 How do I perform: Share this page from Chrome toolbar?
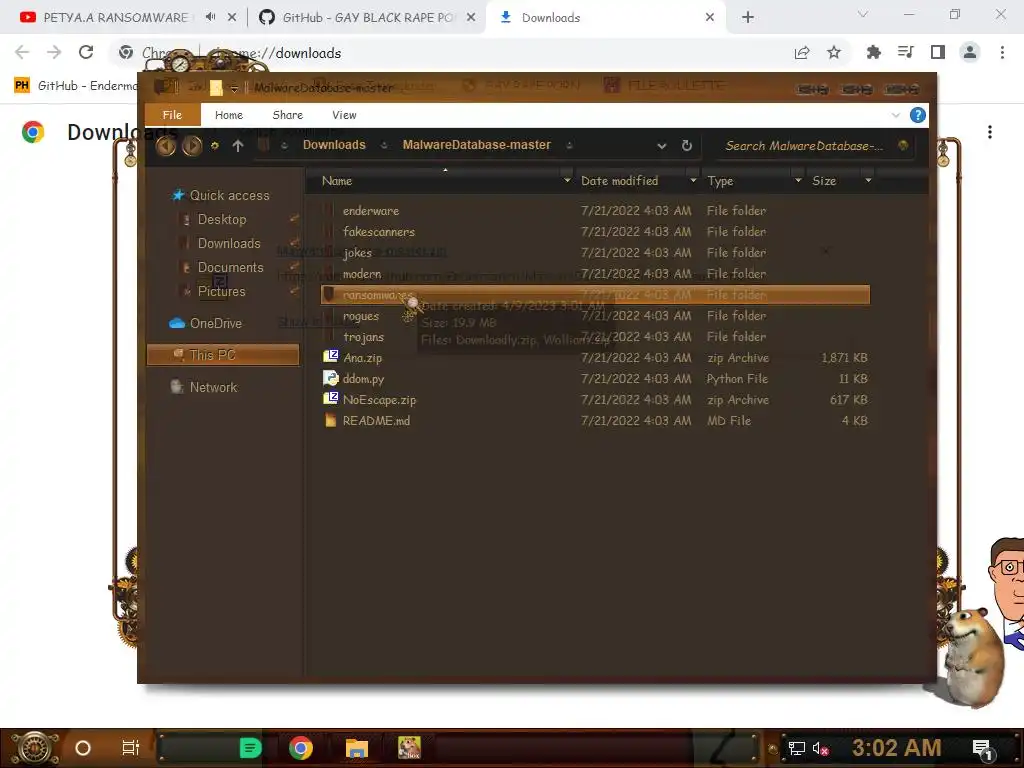(x=802, y=52)
